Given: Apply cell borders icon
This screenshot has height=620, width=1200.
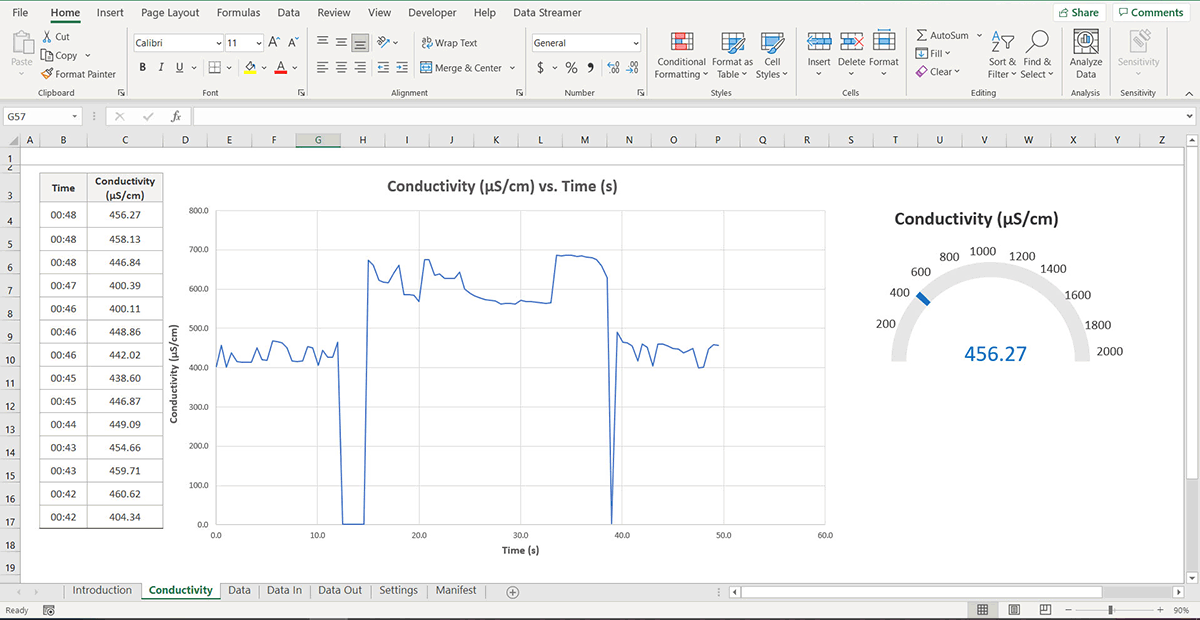Looking at the screenshot, I should pyautogui.click(x=214, y=68).
